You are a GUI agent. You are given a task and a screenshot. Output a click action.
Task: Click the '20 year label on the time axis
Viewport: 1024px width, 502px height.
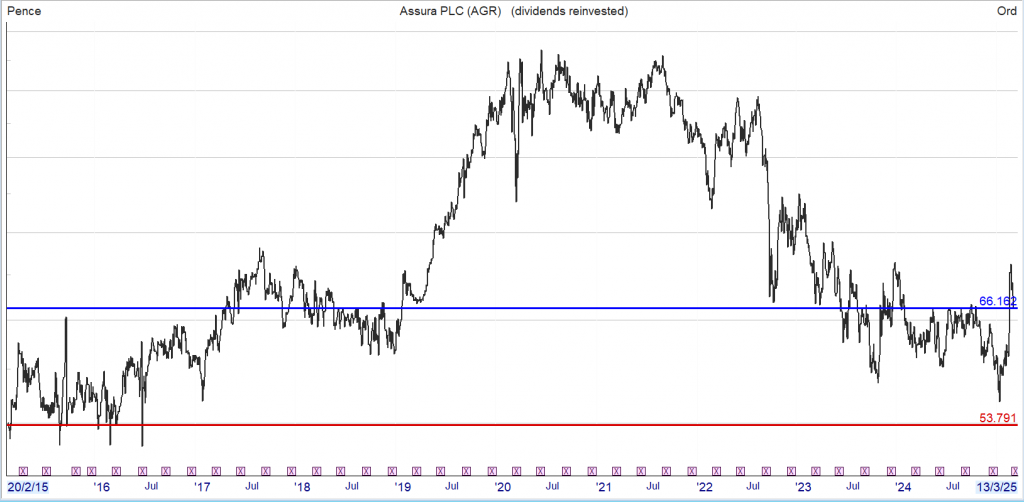click(502, 487)
